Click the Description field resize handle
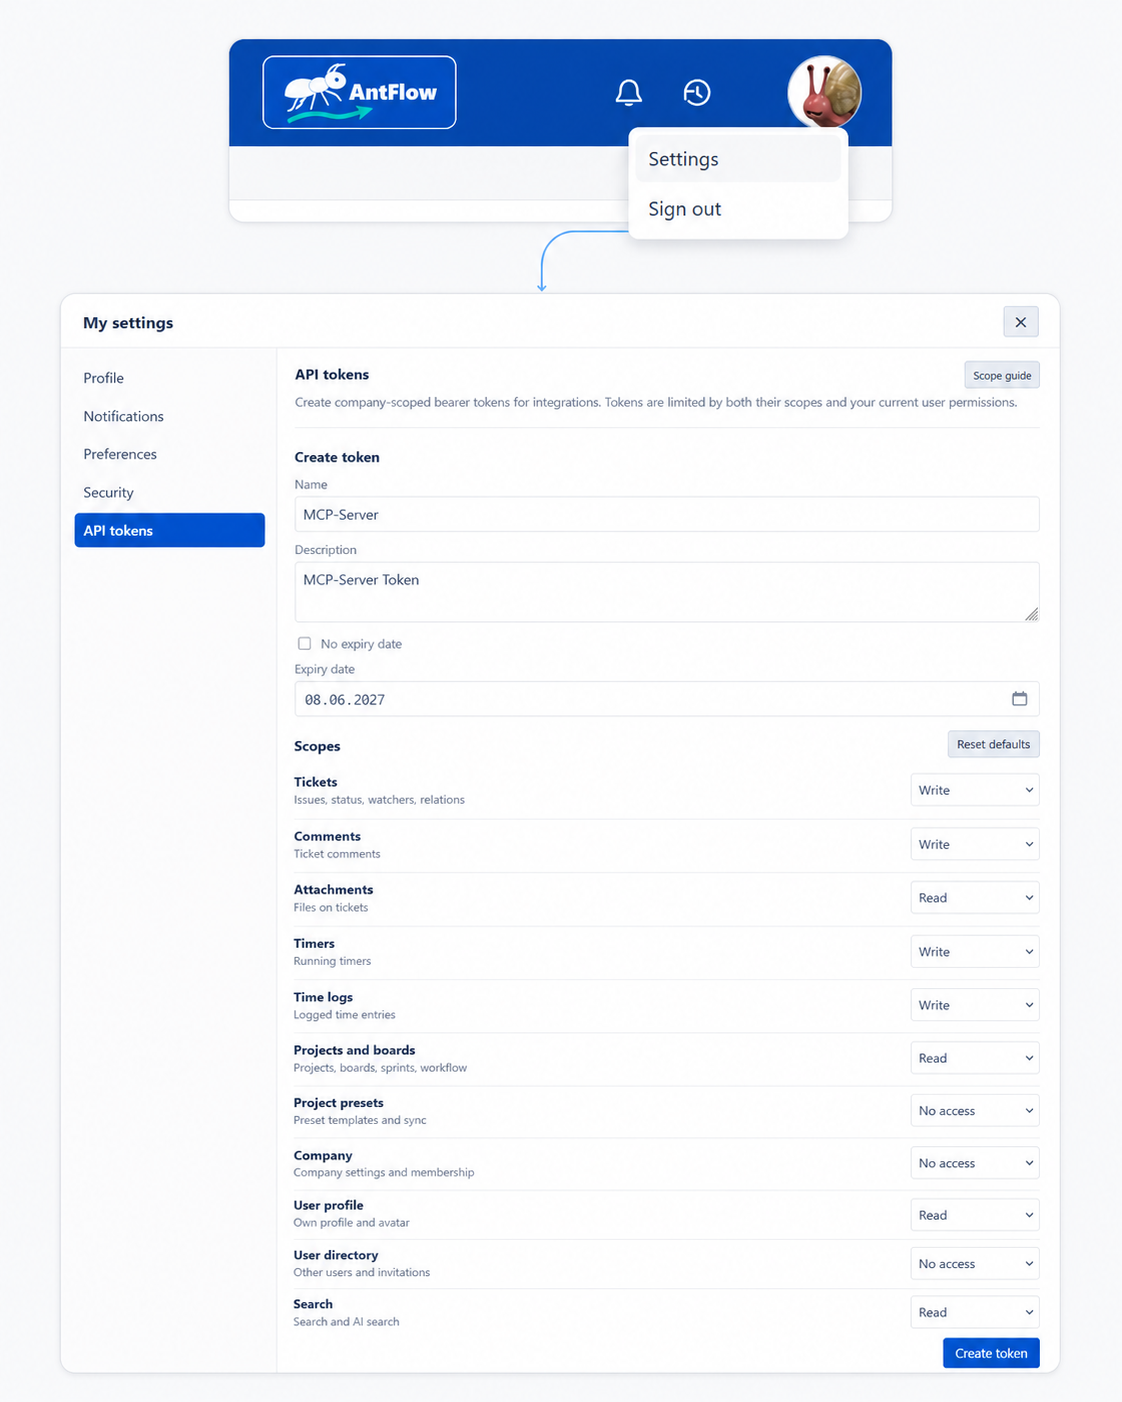This screenshot has height=1402, width=1122. [1031, 614]
